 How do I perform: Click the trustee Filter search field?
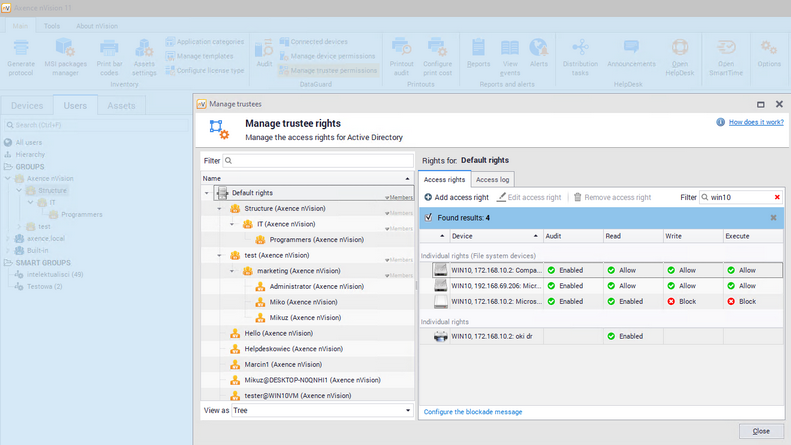[x=318, y=160]
